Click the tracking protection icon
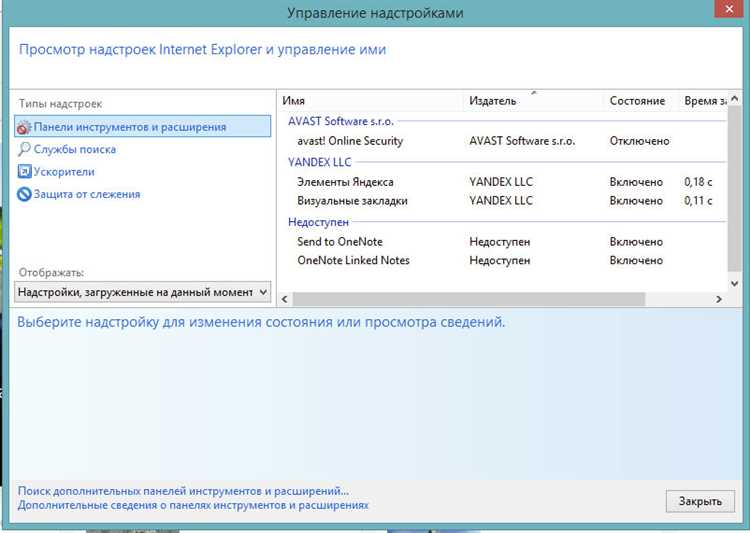 pos(24,194)
